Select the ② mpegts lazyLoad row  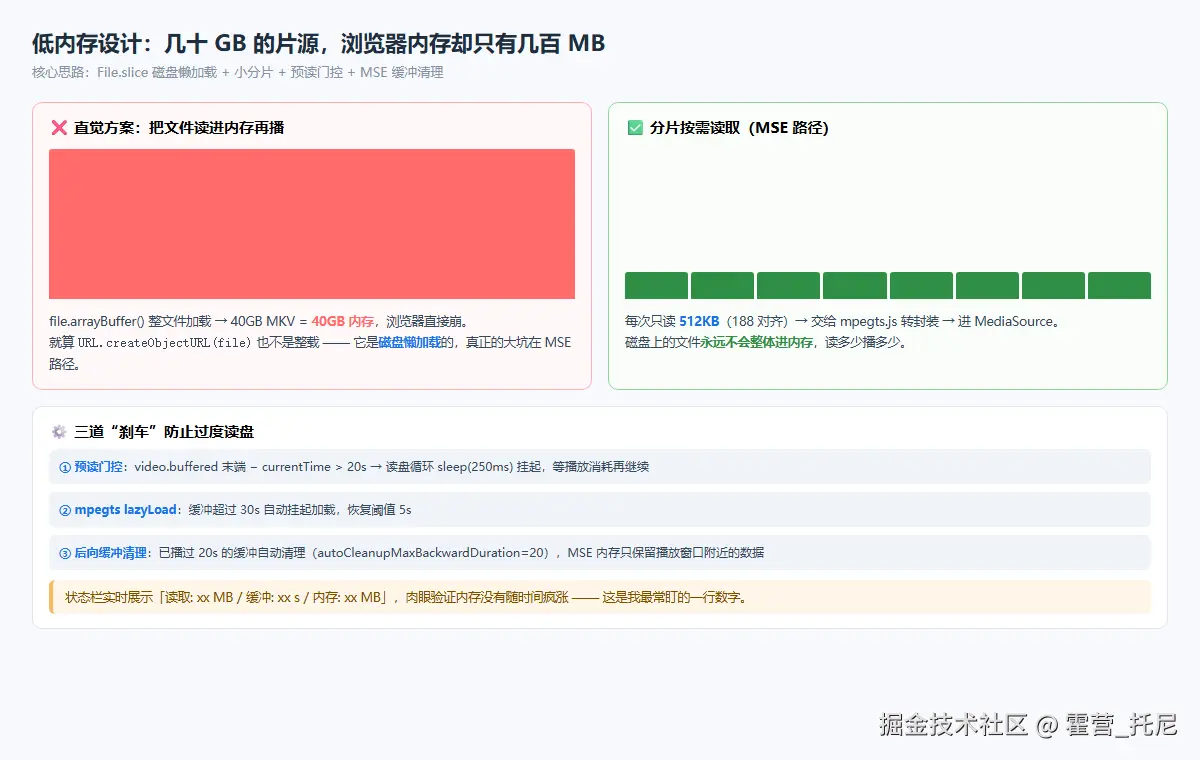pyautogui.click(x=600, y=510)
